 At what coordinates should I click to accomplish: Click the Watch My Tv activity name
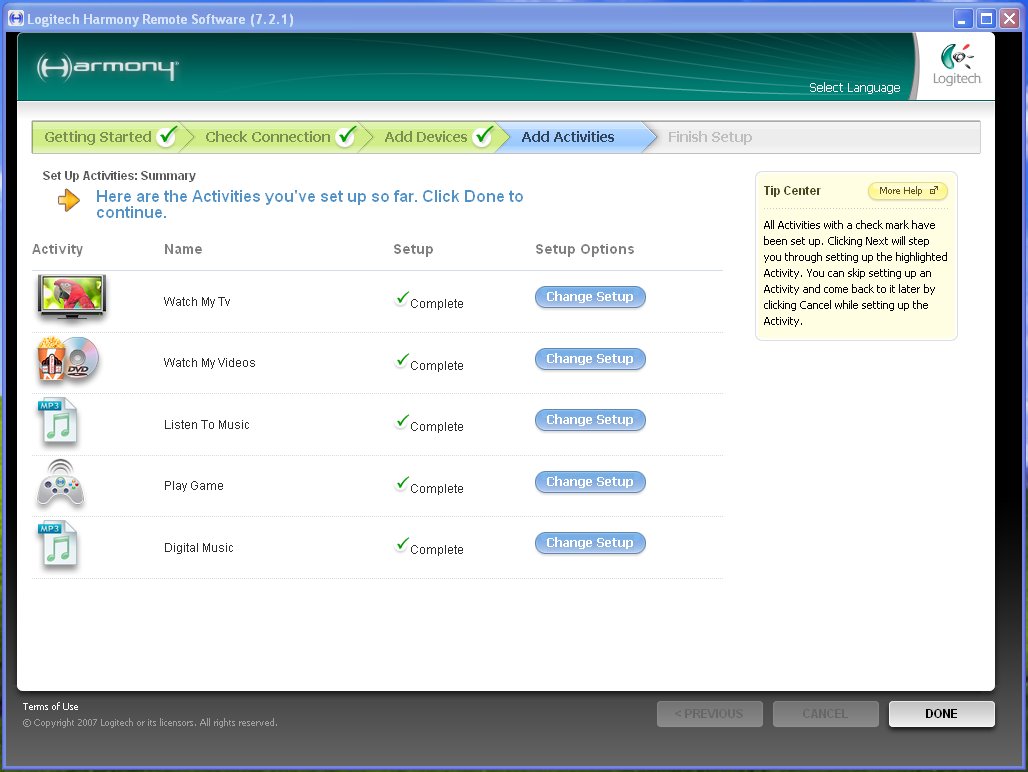[x=197, y=301]
